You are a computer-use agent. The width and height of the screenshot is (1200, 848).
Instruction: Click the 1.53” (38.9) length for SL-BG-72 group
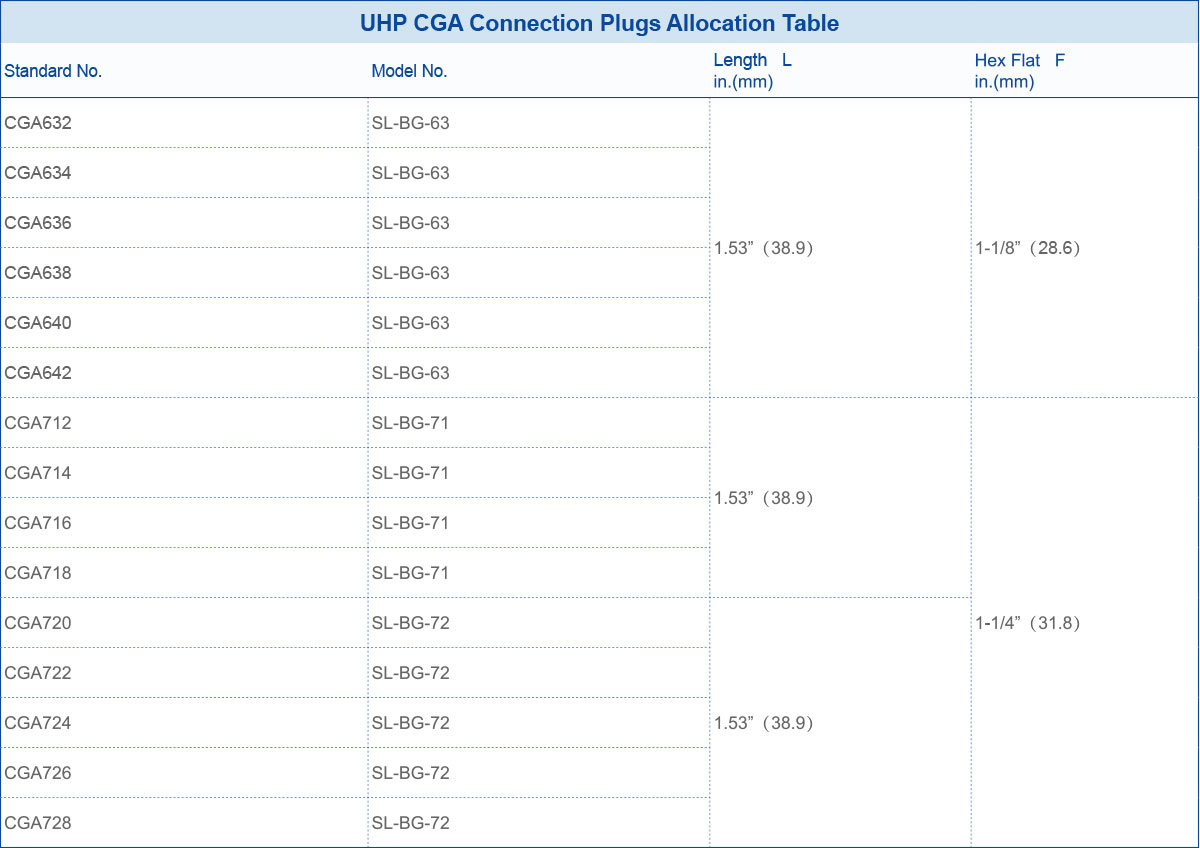click(x=764, y=723)
